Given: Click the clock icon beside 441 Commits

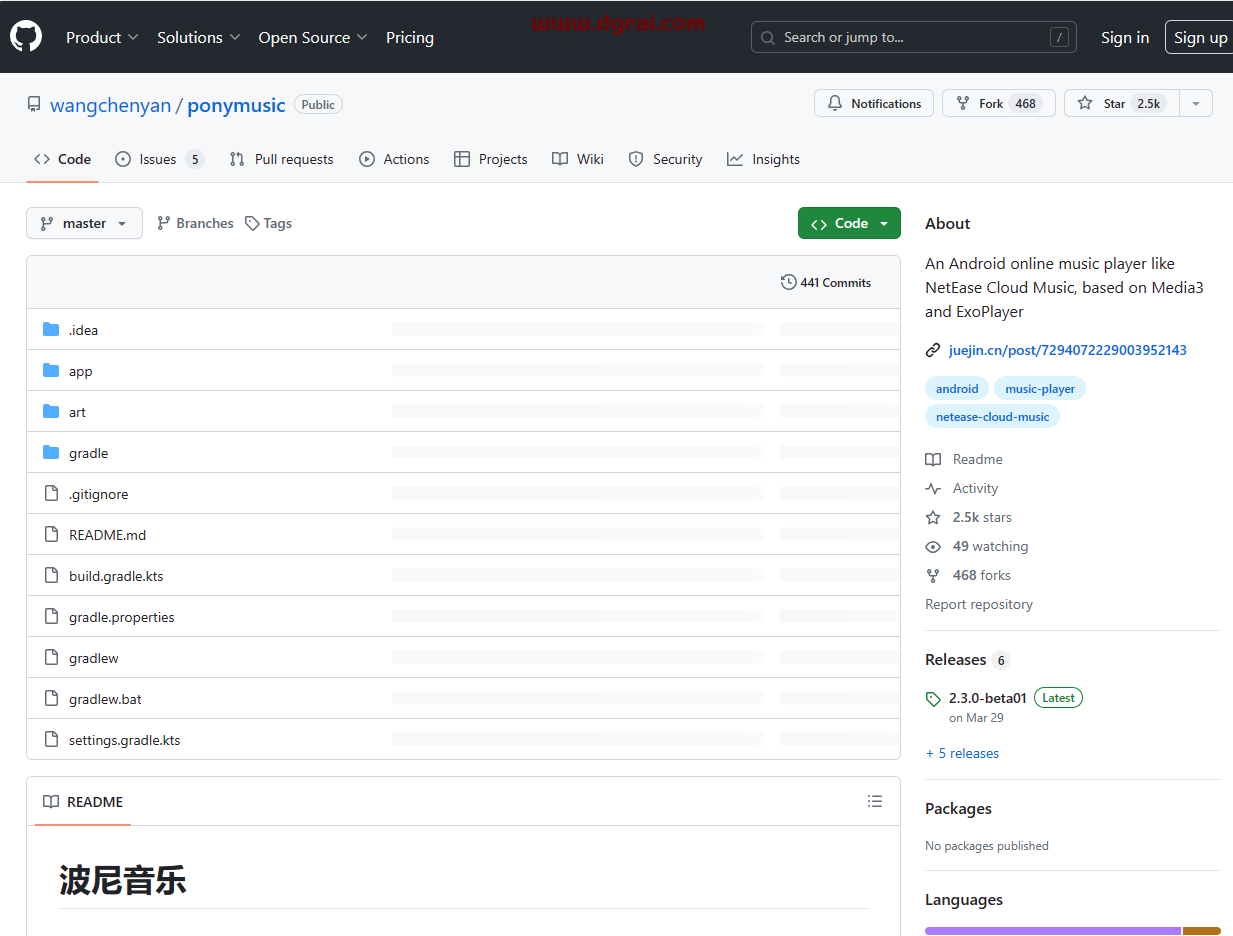Looking at the screenshot, I should (788, 282).
